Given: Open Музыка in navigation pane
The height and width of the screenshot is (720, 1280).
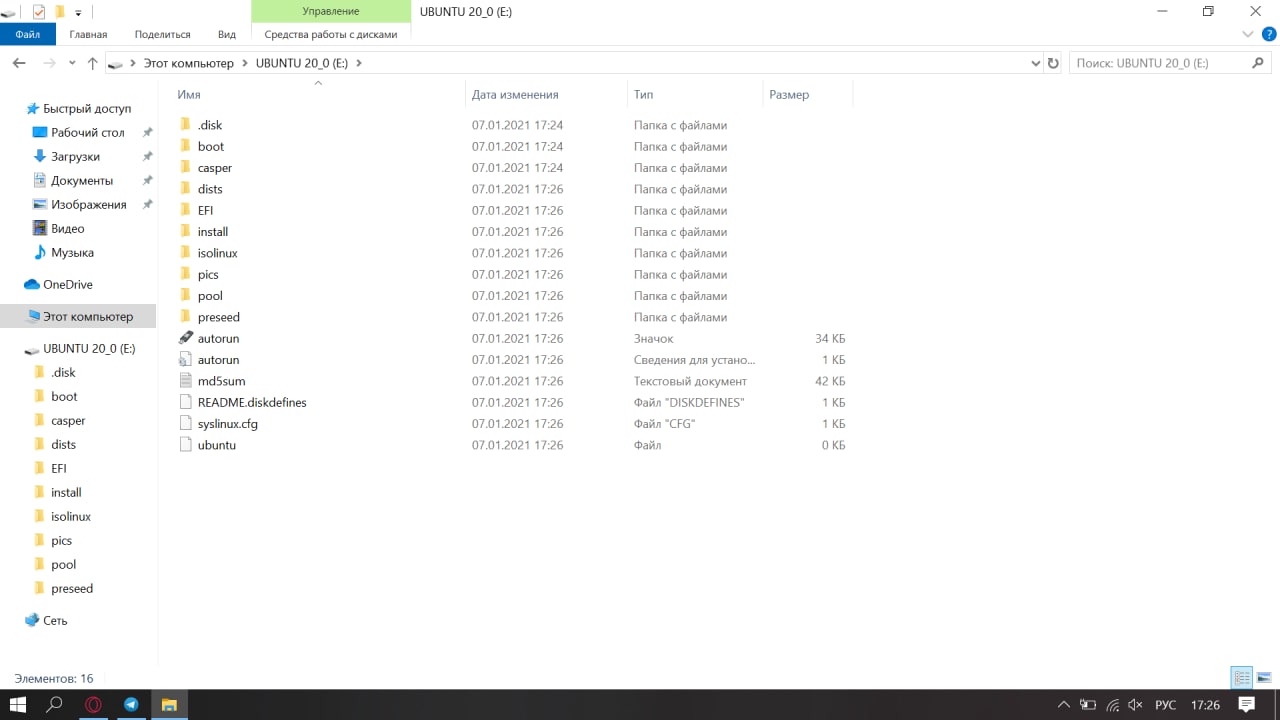Looking at the screenshot, I should click(x=72, y=253).
